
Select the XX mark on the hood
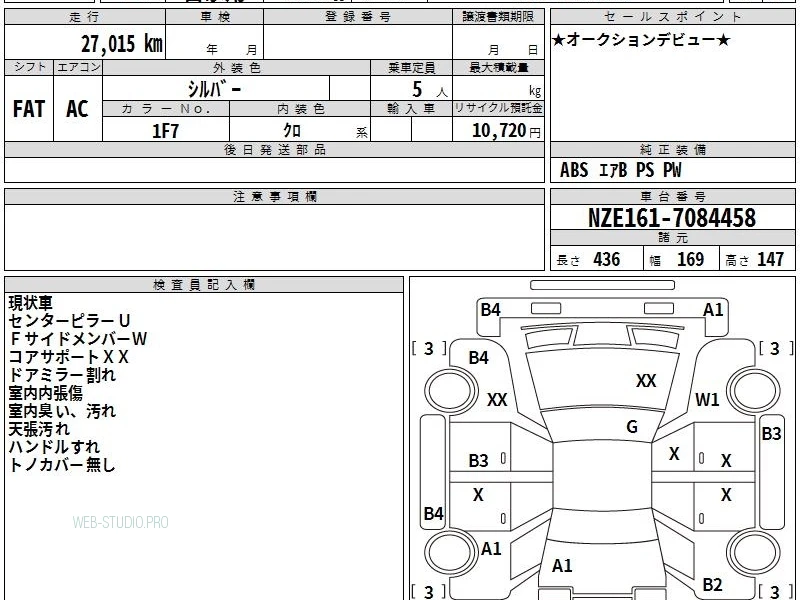(x=646, y=381)
